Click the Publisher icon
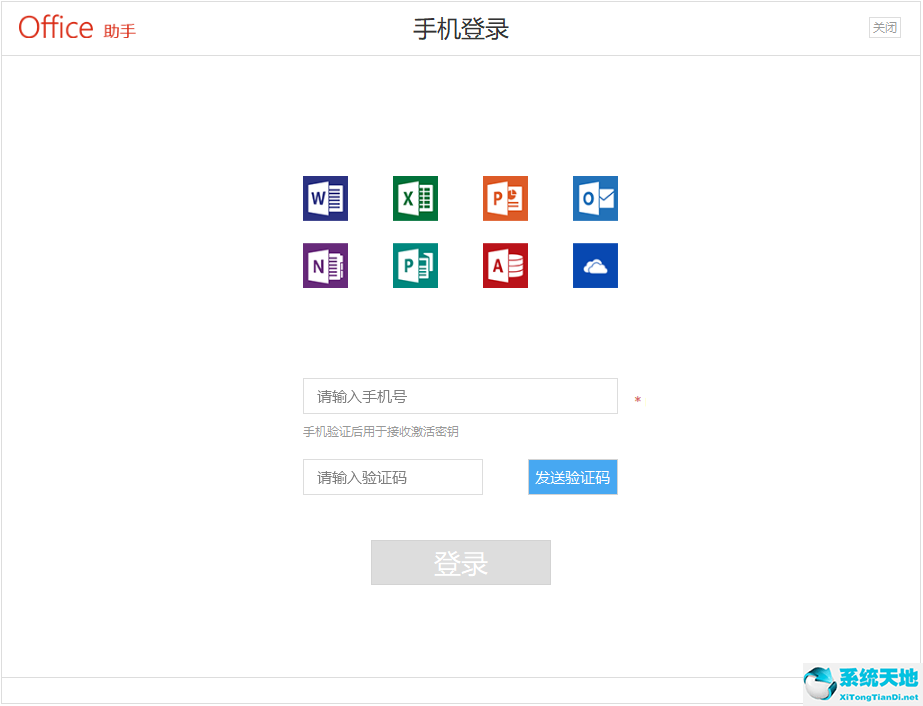923x706 pixels. coord(415,266)
